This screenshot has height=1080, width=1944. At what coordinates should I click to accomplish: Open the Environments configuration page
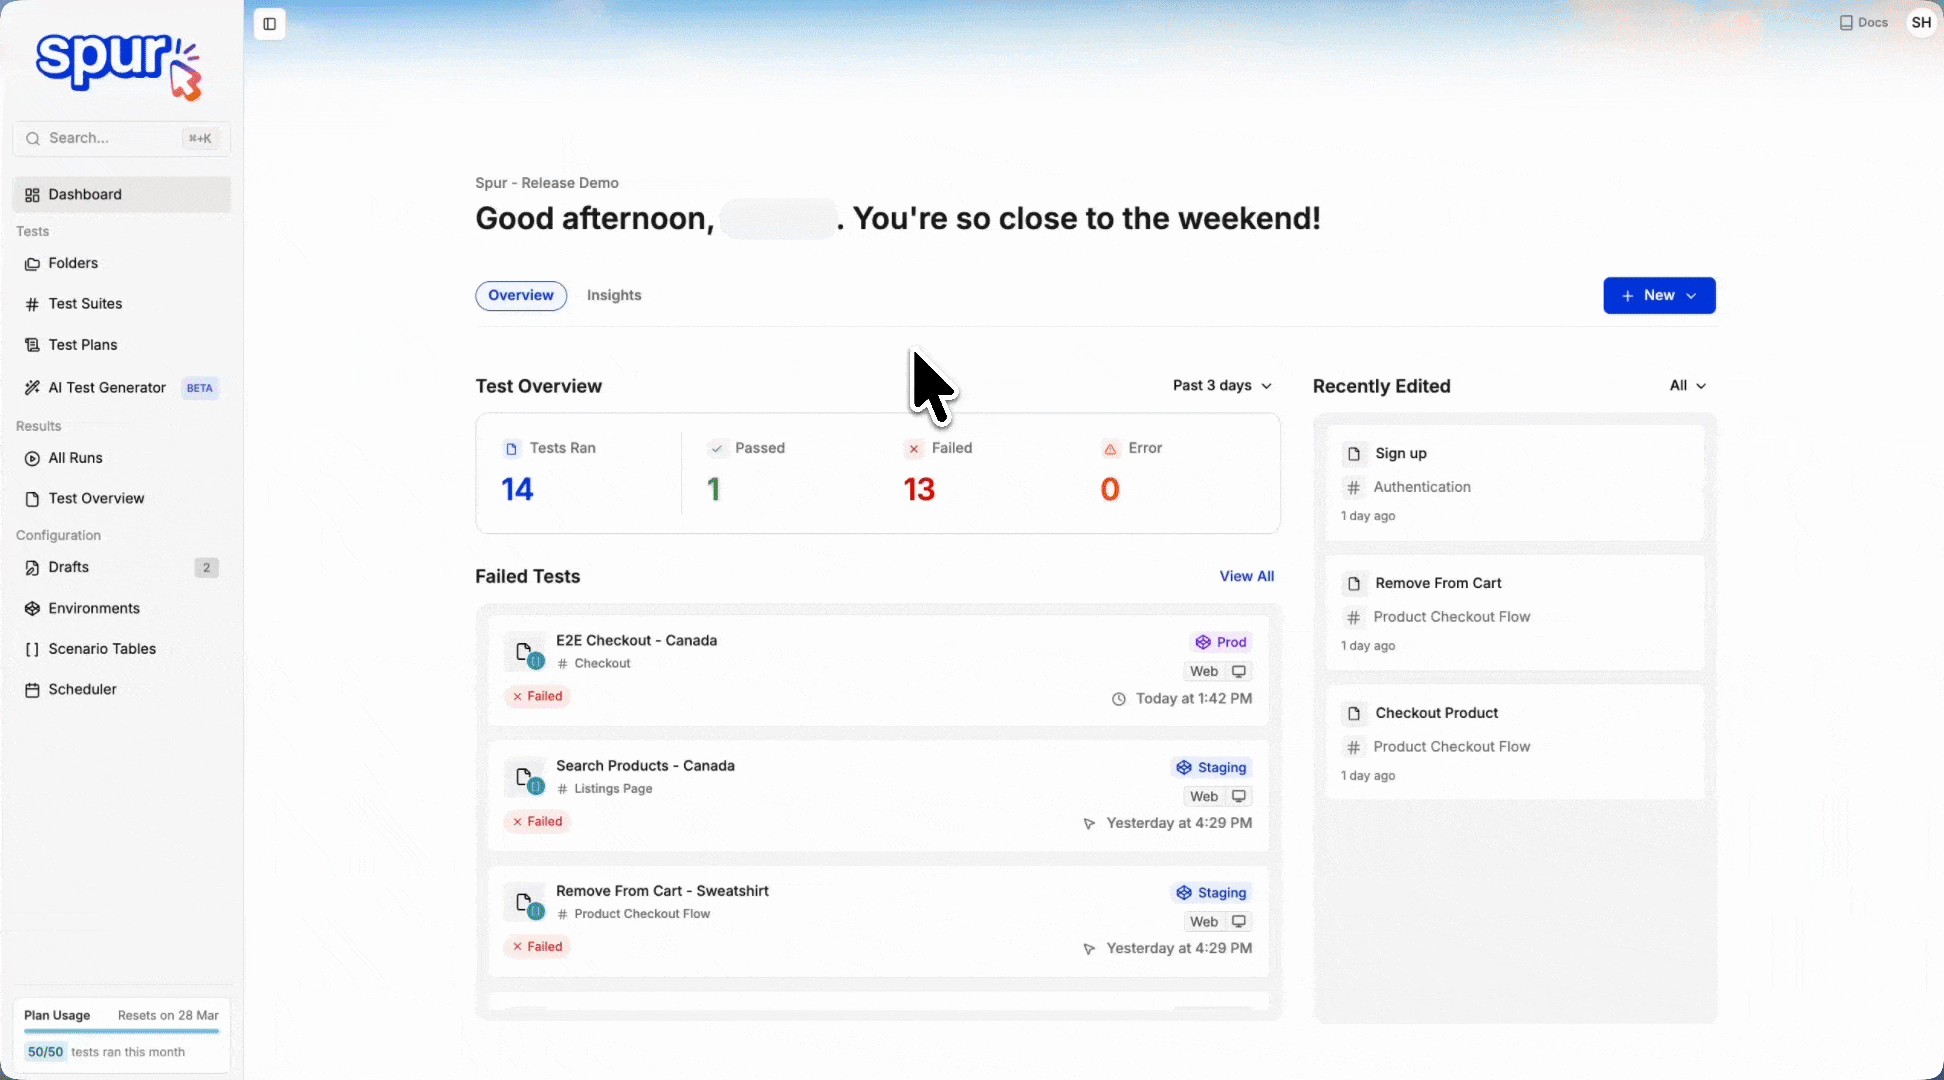(x=94, y=608)
